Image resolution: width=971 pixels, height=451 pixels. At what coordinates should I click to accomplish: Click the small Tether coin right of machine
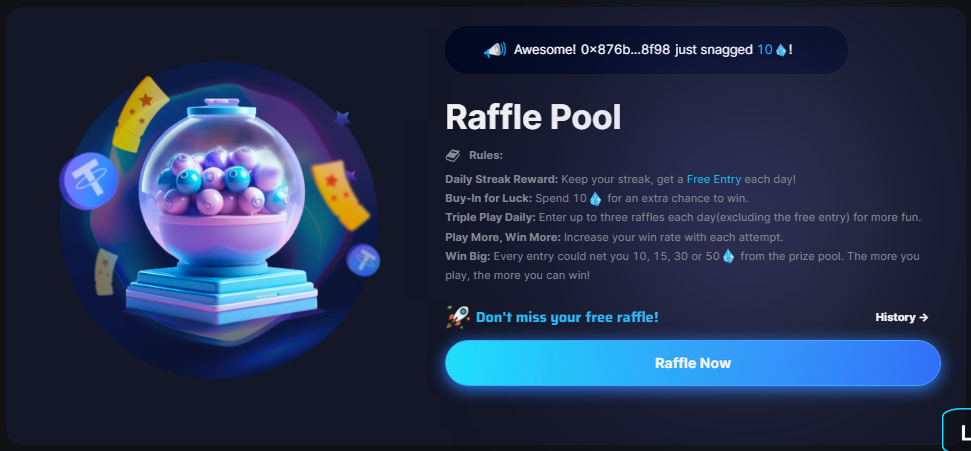pyautogui.click(x=364, y=260)
